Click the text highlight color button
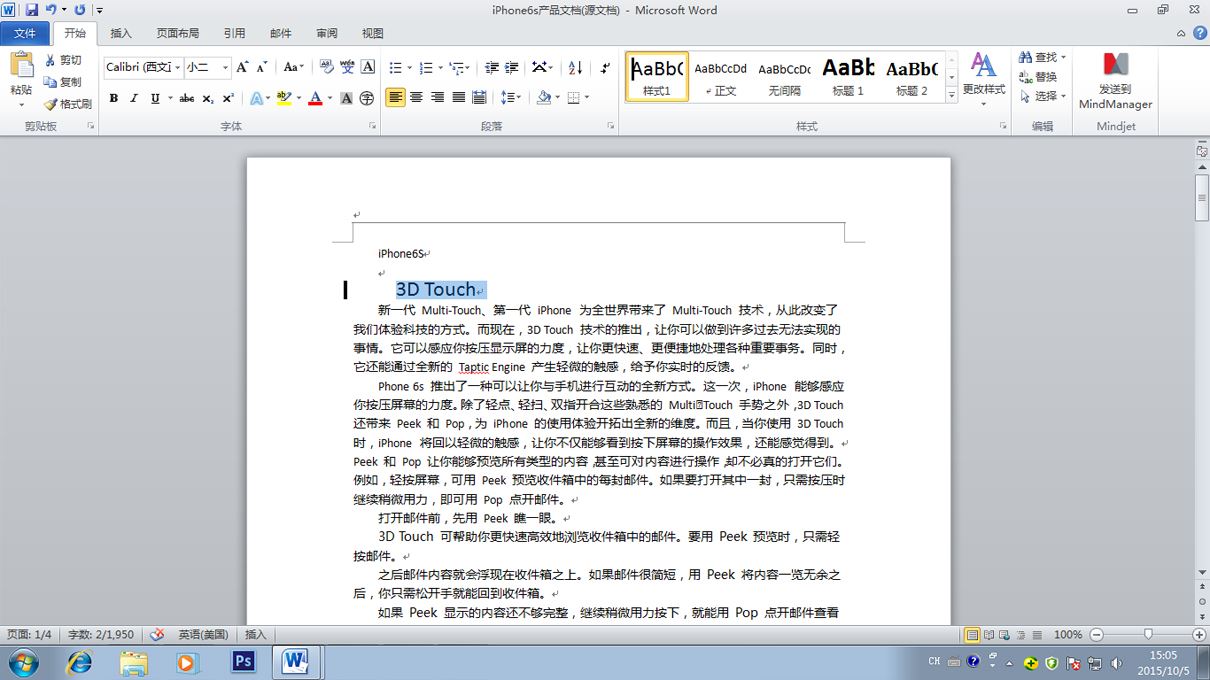The height and width of the screenshot is (680, 1210). pyautogui.click(x=284, y=98)
